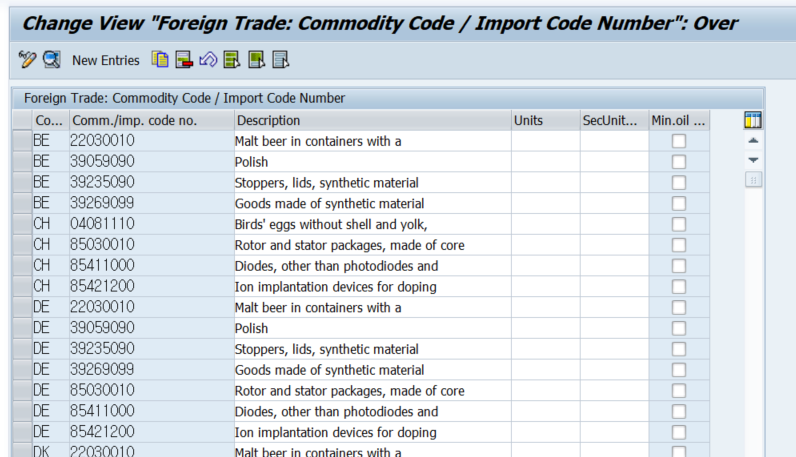Click code cell 39059090 in BE row

pyautogui.click(x=151, y=162)
